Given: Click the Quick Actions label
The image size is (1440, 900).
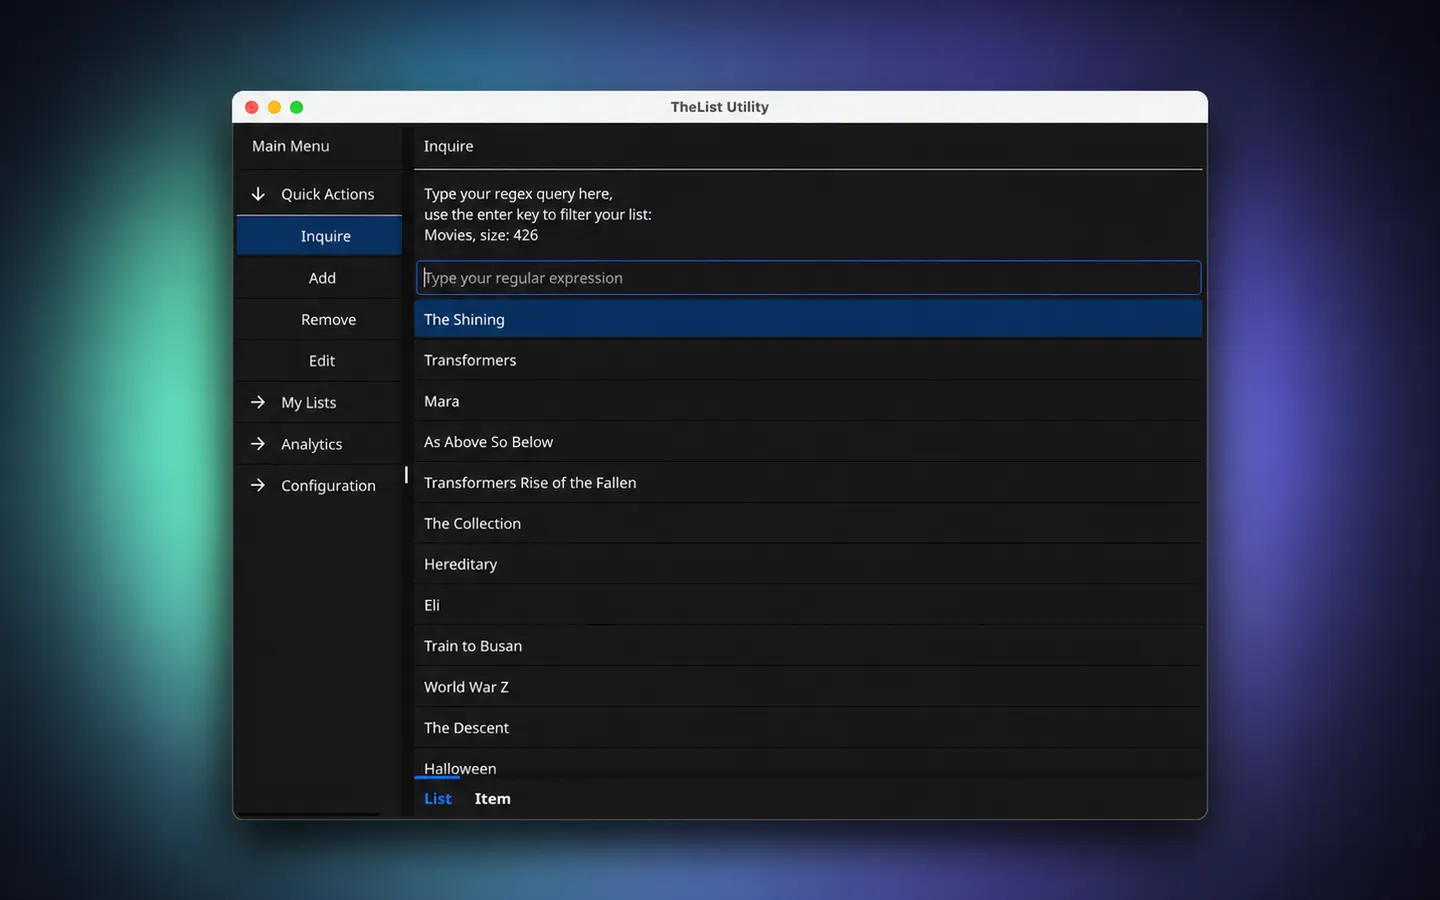Looking at the screenshot, I should [327, 194].
